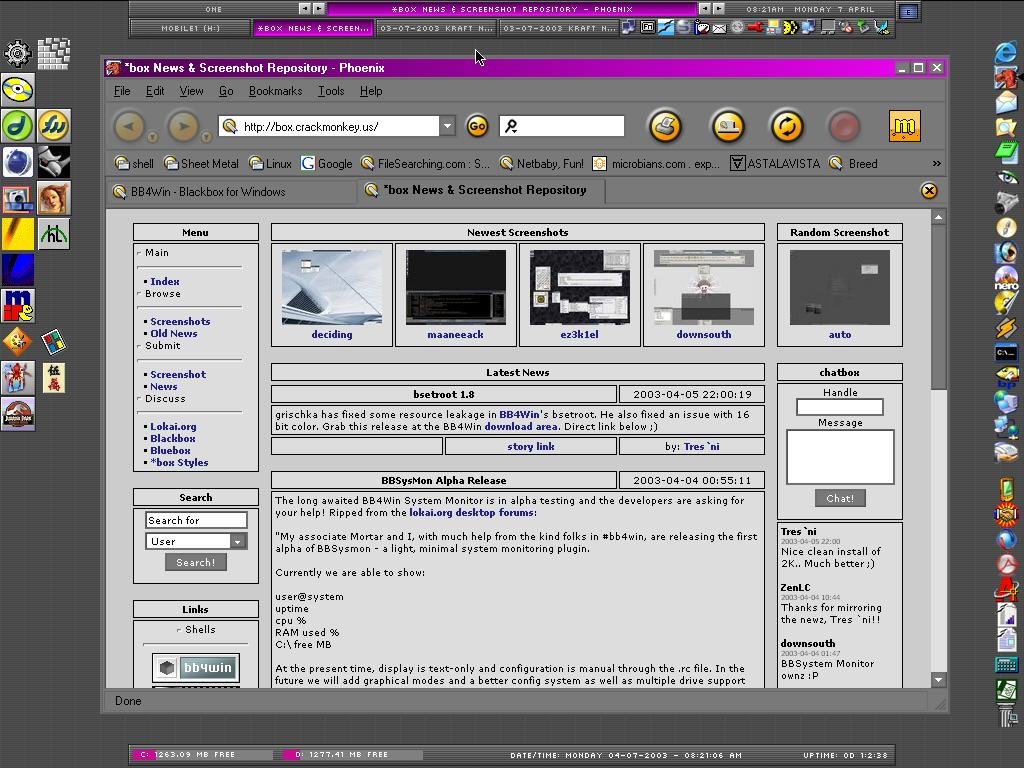Click the Old News menu link

174,333
